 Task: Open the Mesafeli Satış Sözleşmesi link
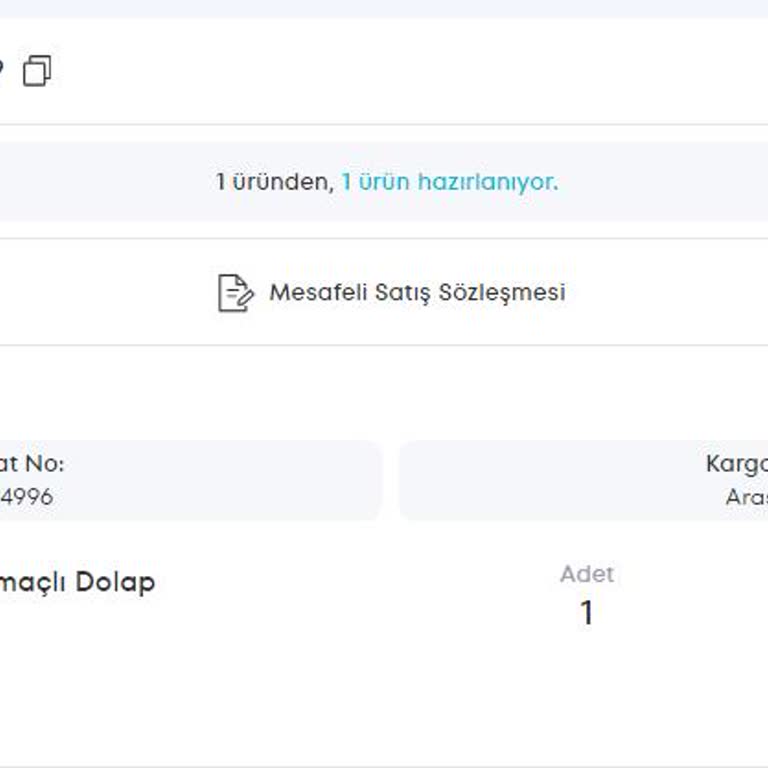point(417,292)
